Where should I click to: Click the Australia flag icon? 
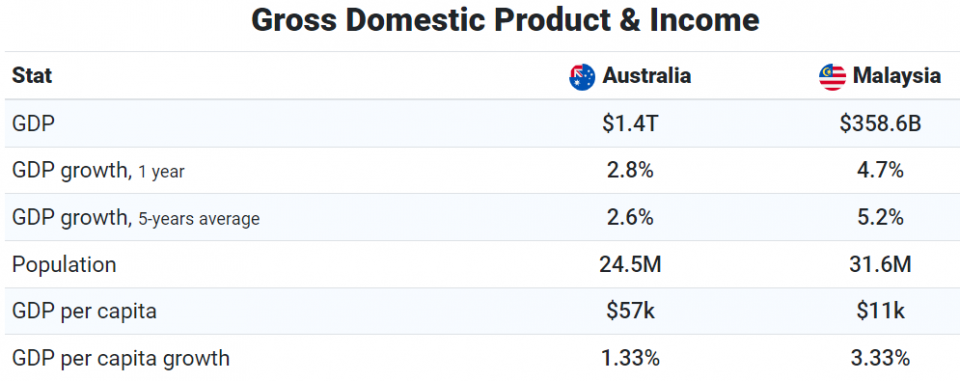[x=582, y=77]
